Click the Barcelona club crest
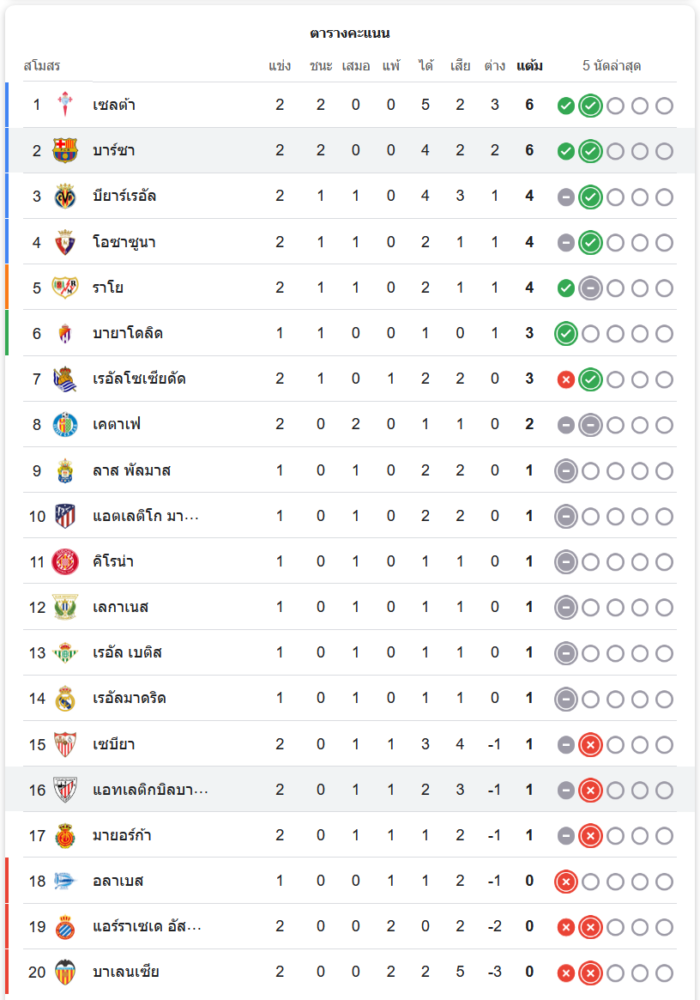This screenshot has width=700, height=1000. point(65,151)
